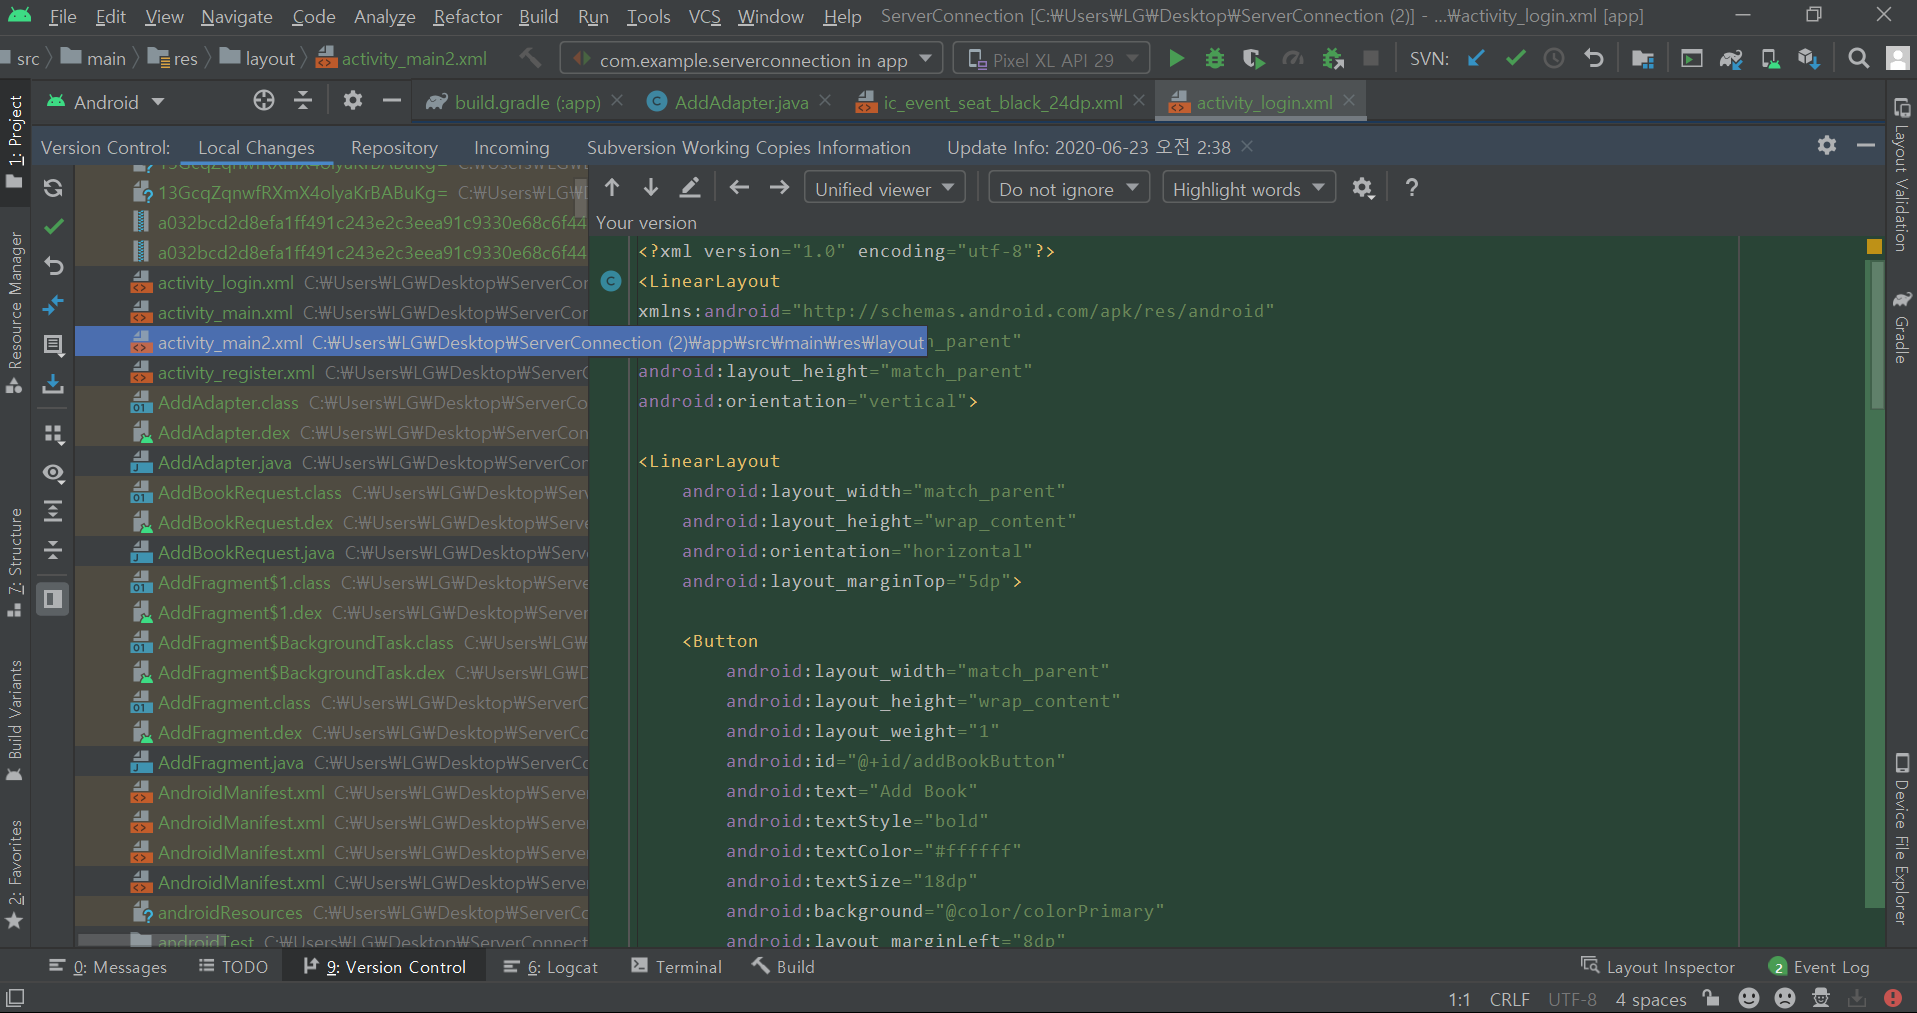Click the CRLF line separator in status bar
The height and width of the screenshot is (1013, 1917).
[1509, 999]
